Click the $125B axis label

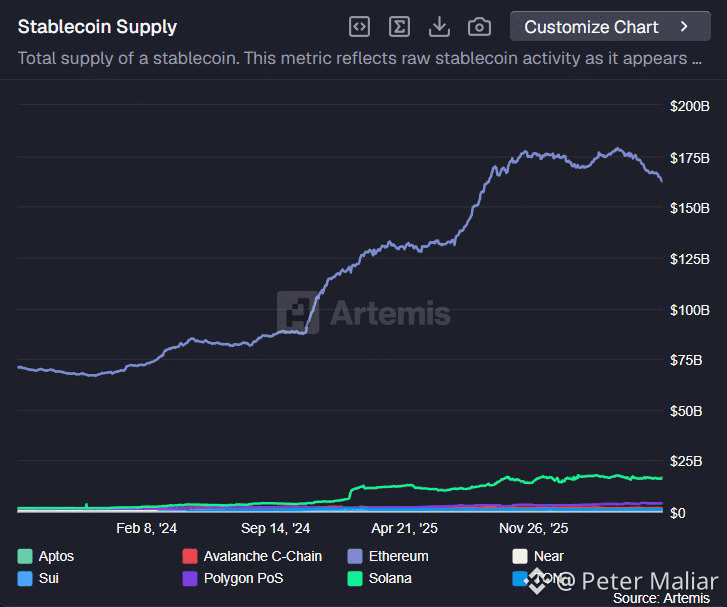(x=689, y=259)
